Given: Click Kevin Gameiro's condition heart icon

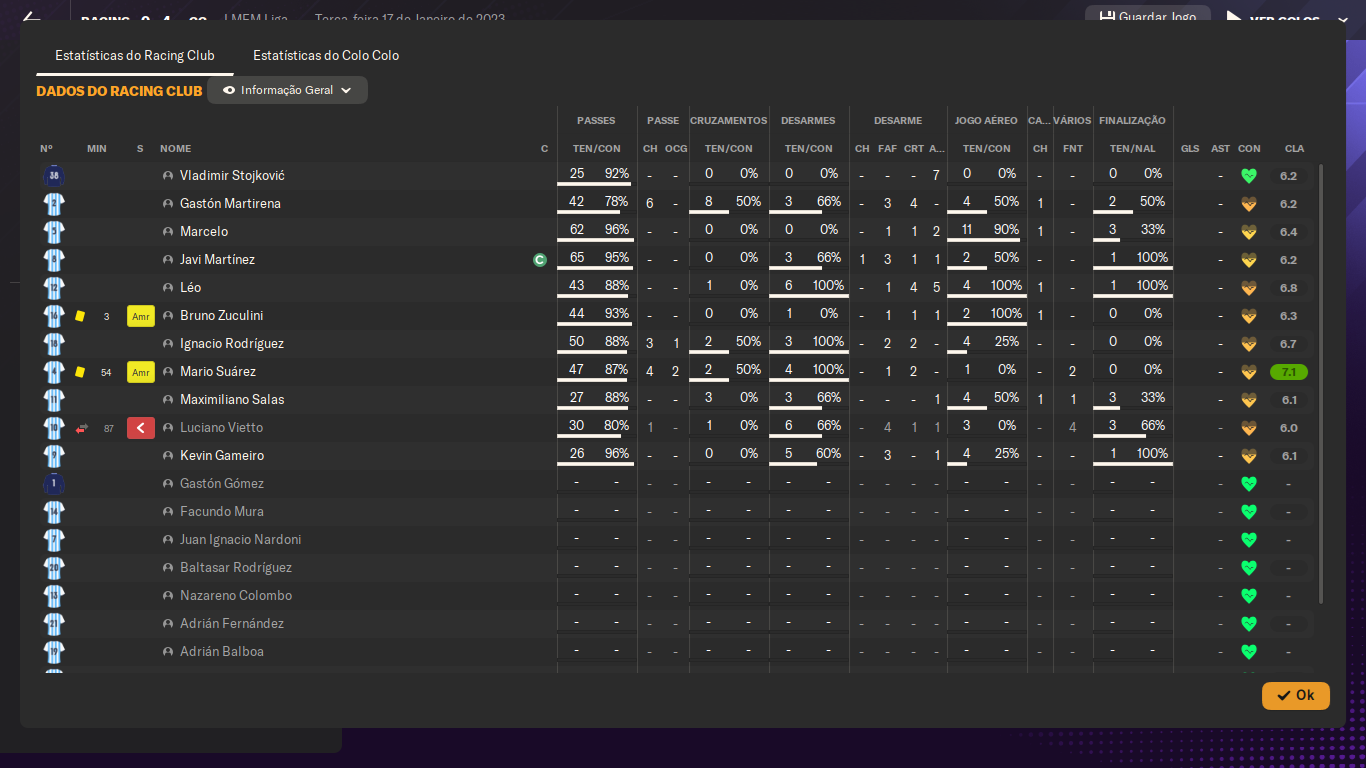Looking at the screenshot, I should coord(1248,456).
